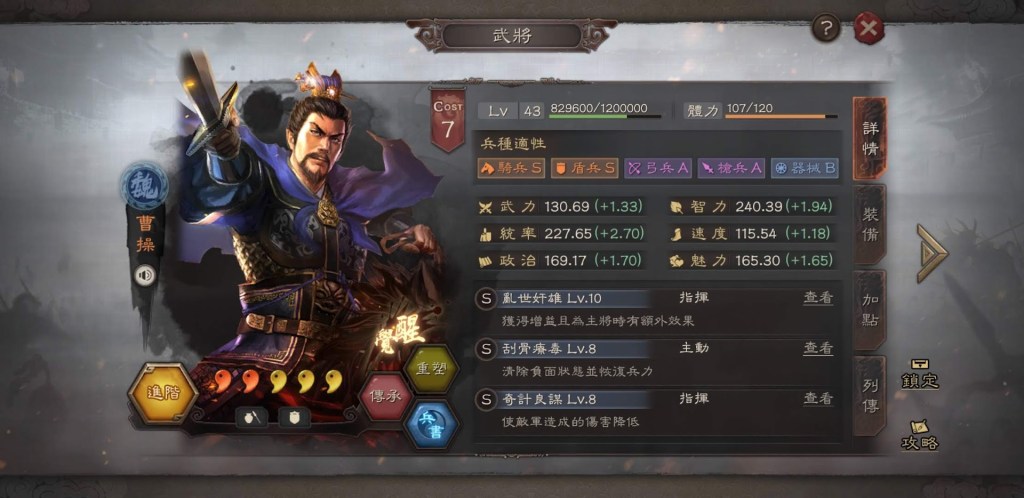This screenshot has height=498, width=1024.
Task: Open the 兵書 blue hexagon button
Action: (429, 424)
